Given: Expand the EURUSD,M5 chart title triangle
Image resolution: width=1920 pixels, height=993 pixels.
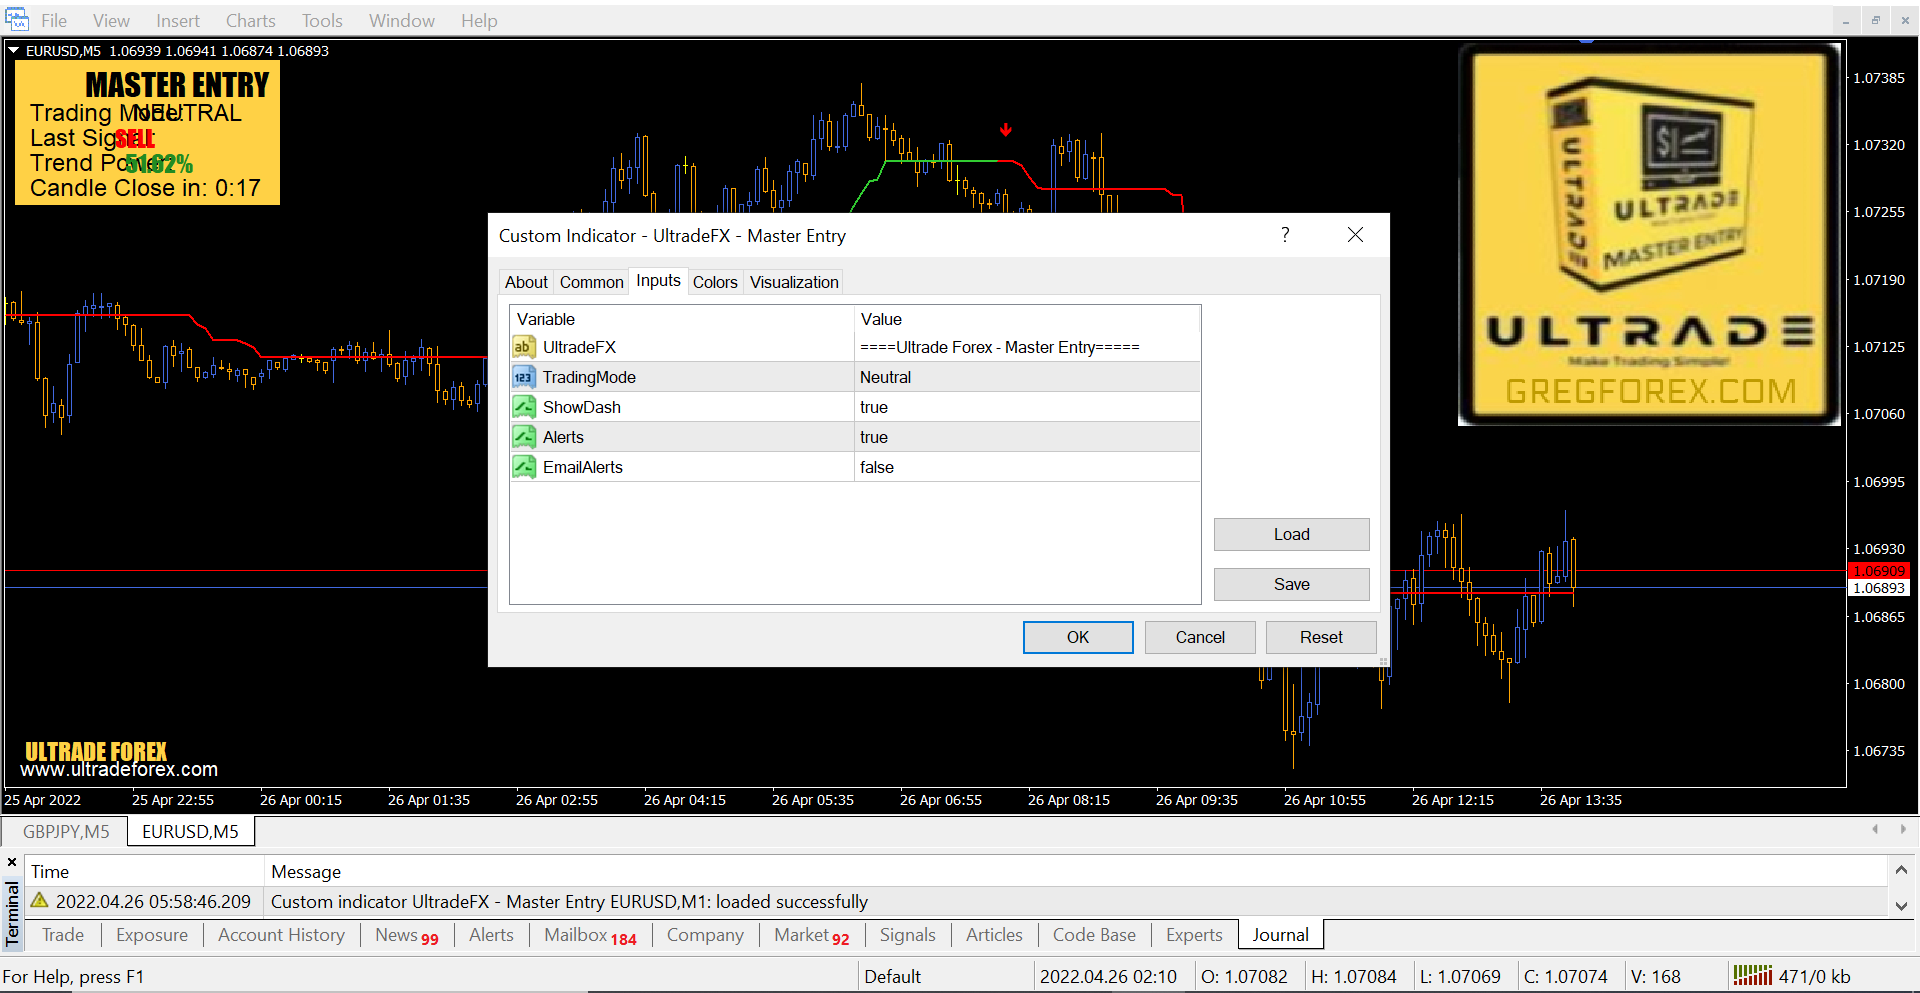Looking at the screenshot, I should click(14, 50).
